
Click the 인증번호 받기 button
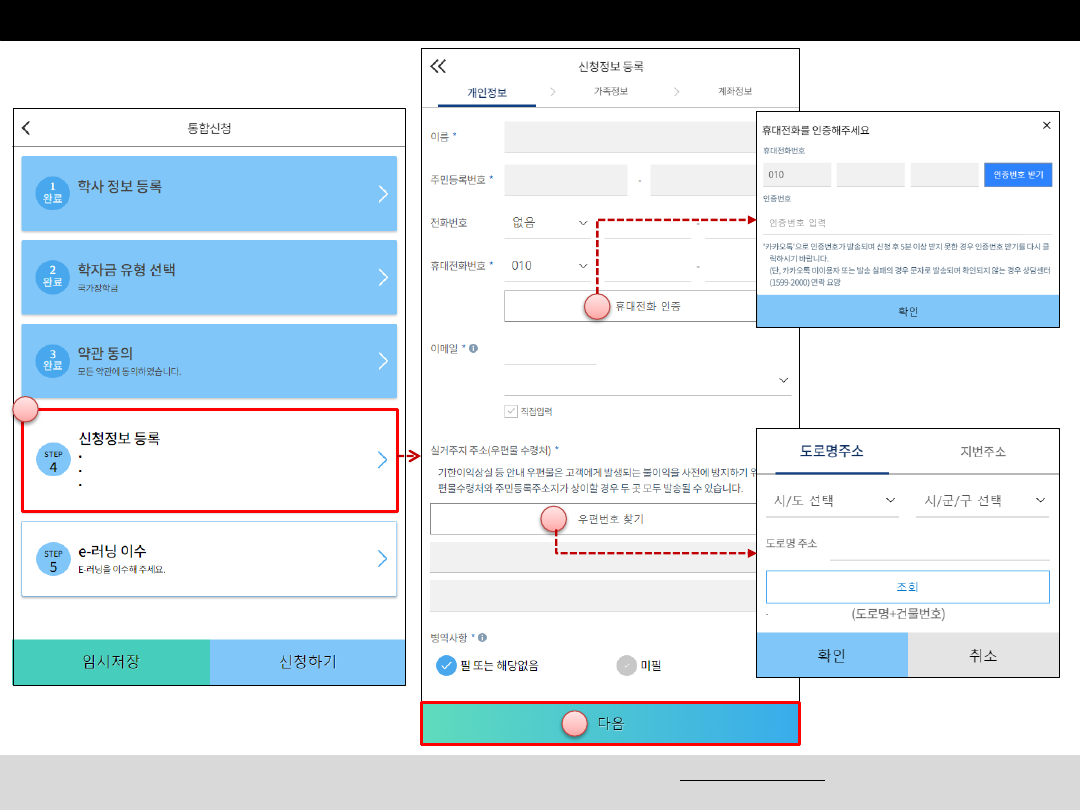click(x=1018, y=175)
